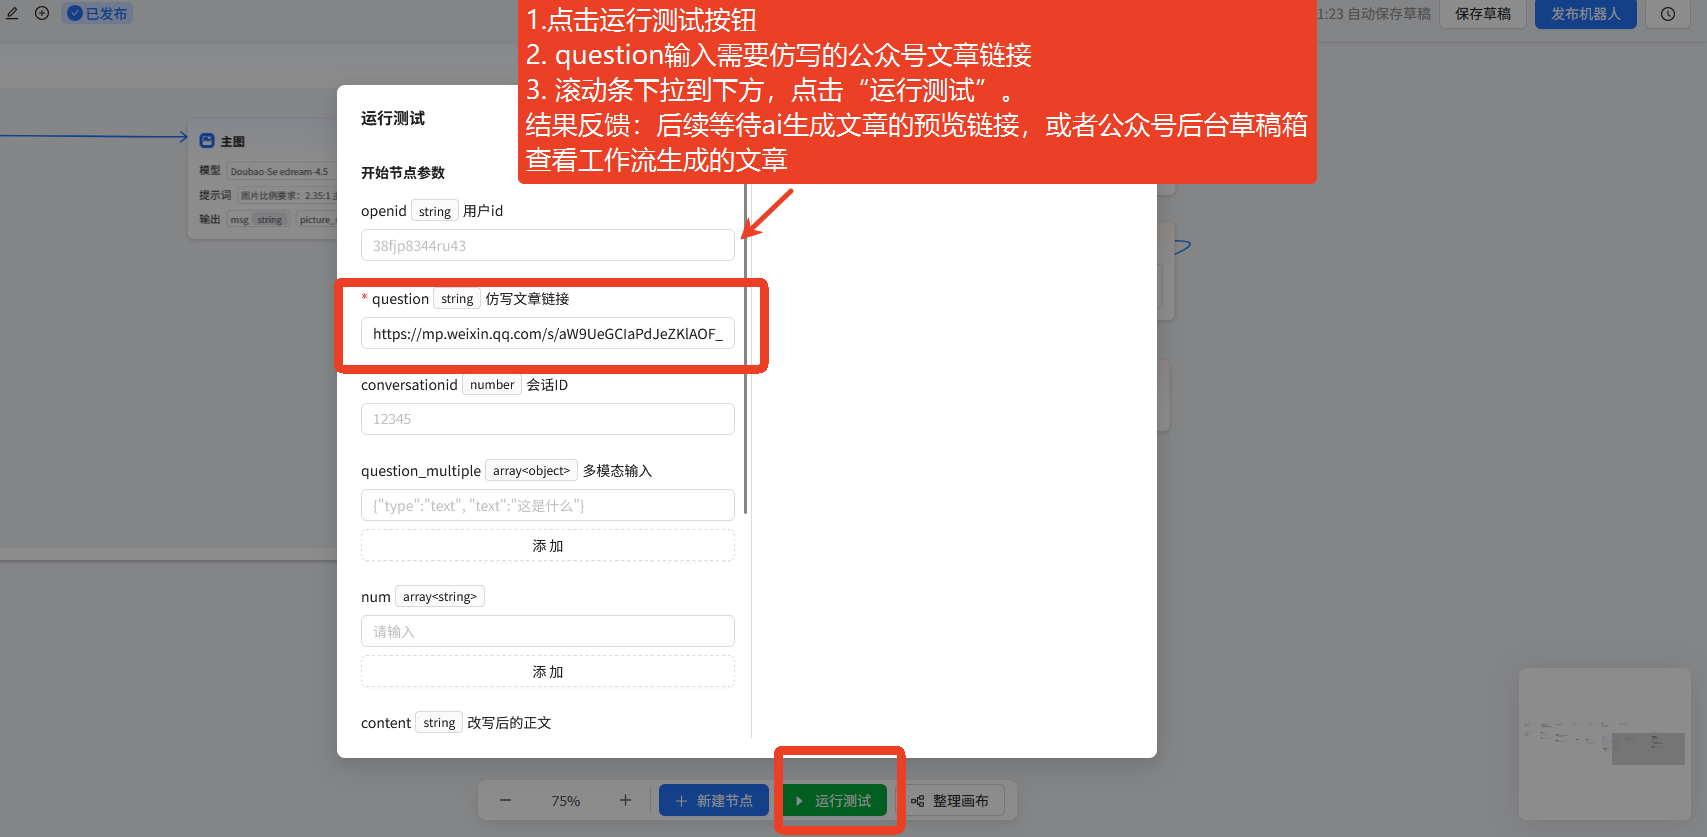This screenshot has height=837, width=1707.
Task: Click the green 运行测试 button
Action: coord(834,800)
